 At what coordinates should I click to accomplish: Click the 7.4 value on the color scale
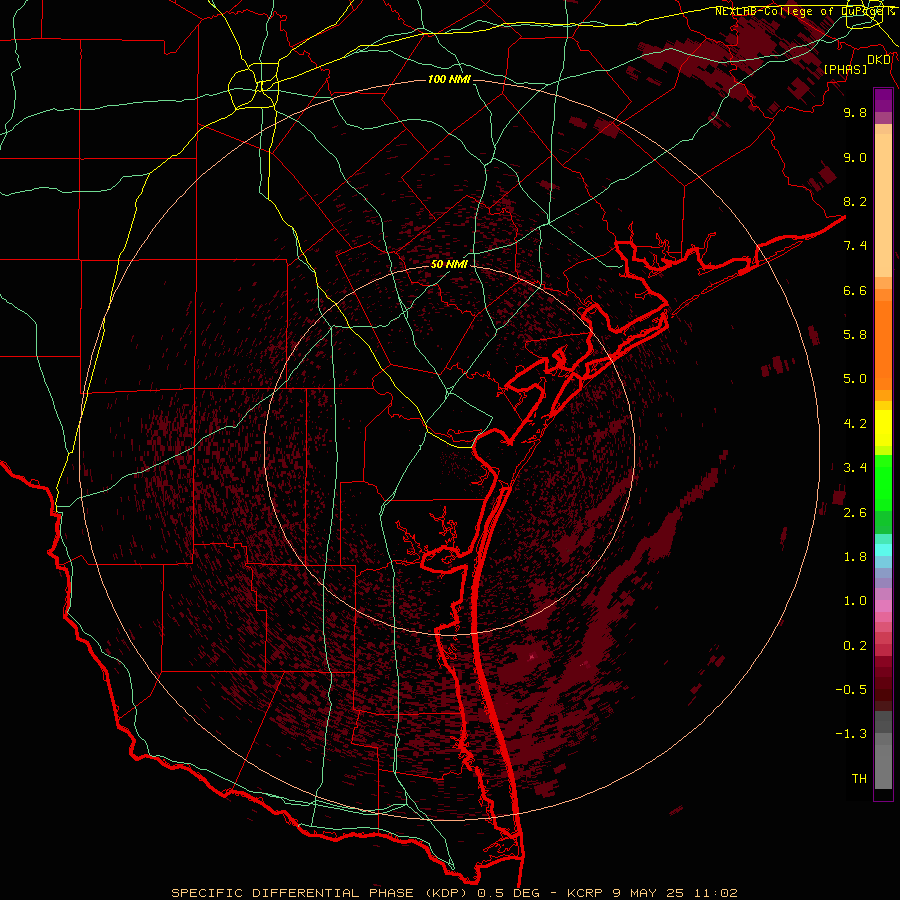click(x=855, y=246)
